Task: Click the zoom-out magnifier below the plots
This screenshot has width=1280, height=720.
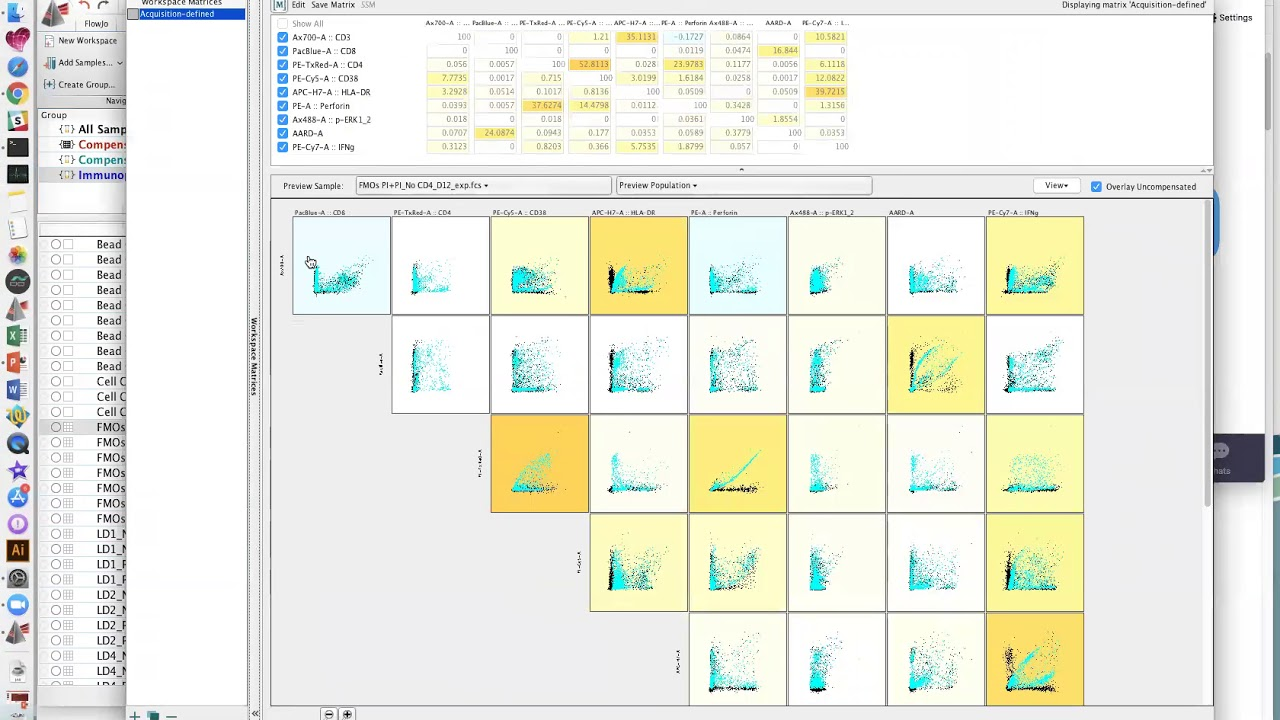Action: (x=329, y=714)
